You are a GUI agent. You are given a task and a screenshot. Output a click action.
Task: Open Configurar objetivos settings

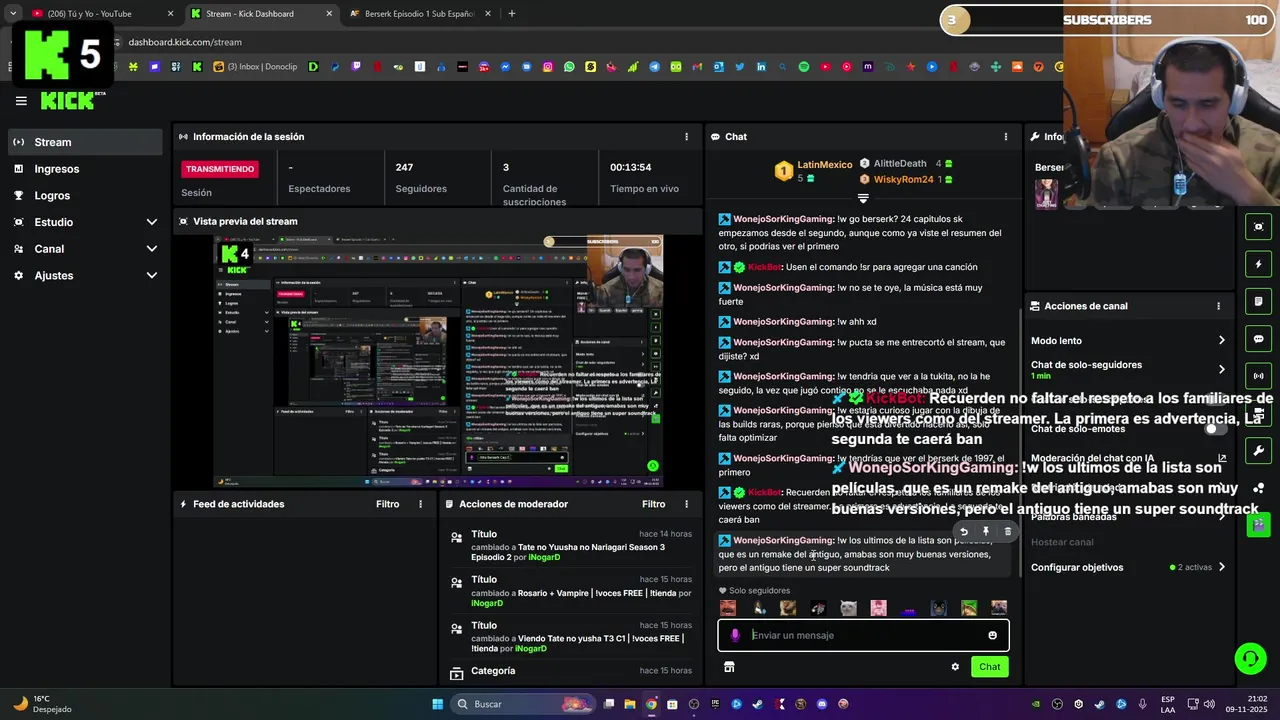(1128, 567)
